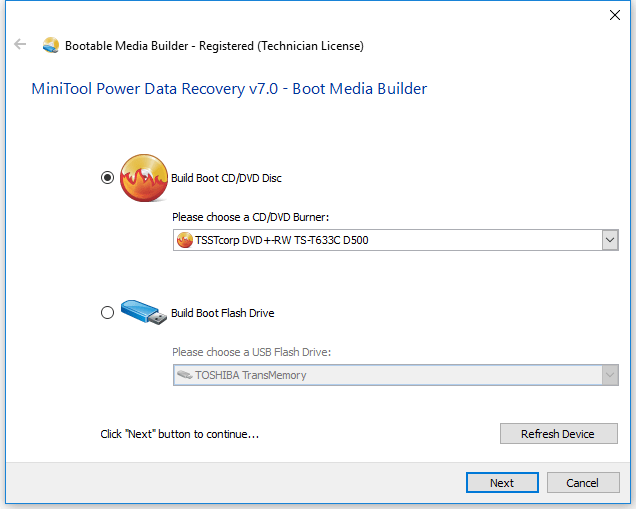The height and width of the screenshot is (509, 636).
Task: Click the Bootable Media Builder app icon
Action: click(51, 45)
